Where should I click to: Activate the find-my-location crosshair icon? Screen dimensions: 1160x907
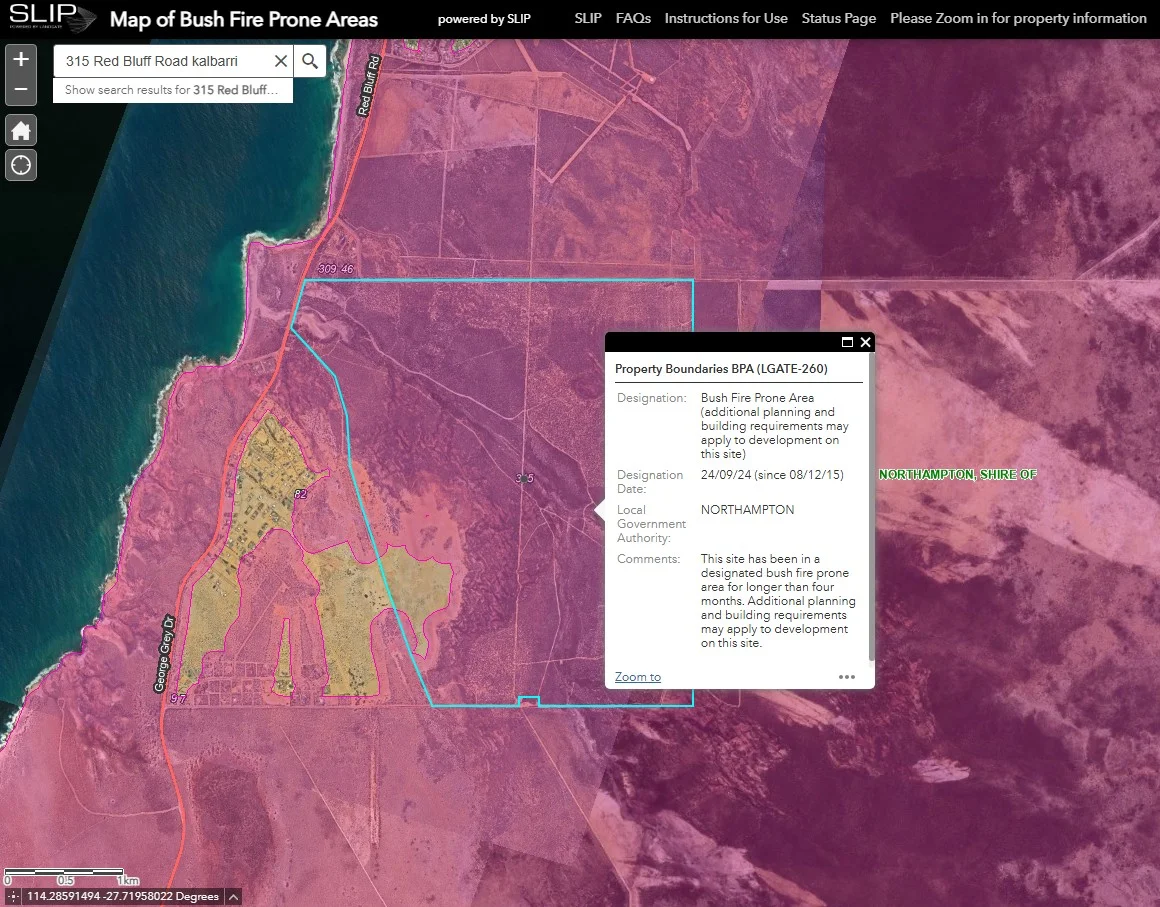20,165
